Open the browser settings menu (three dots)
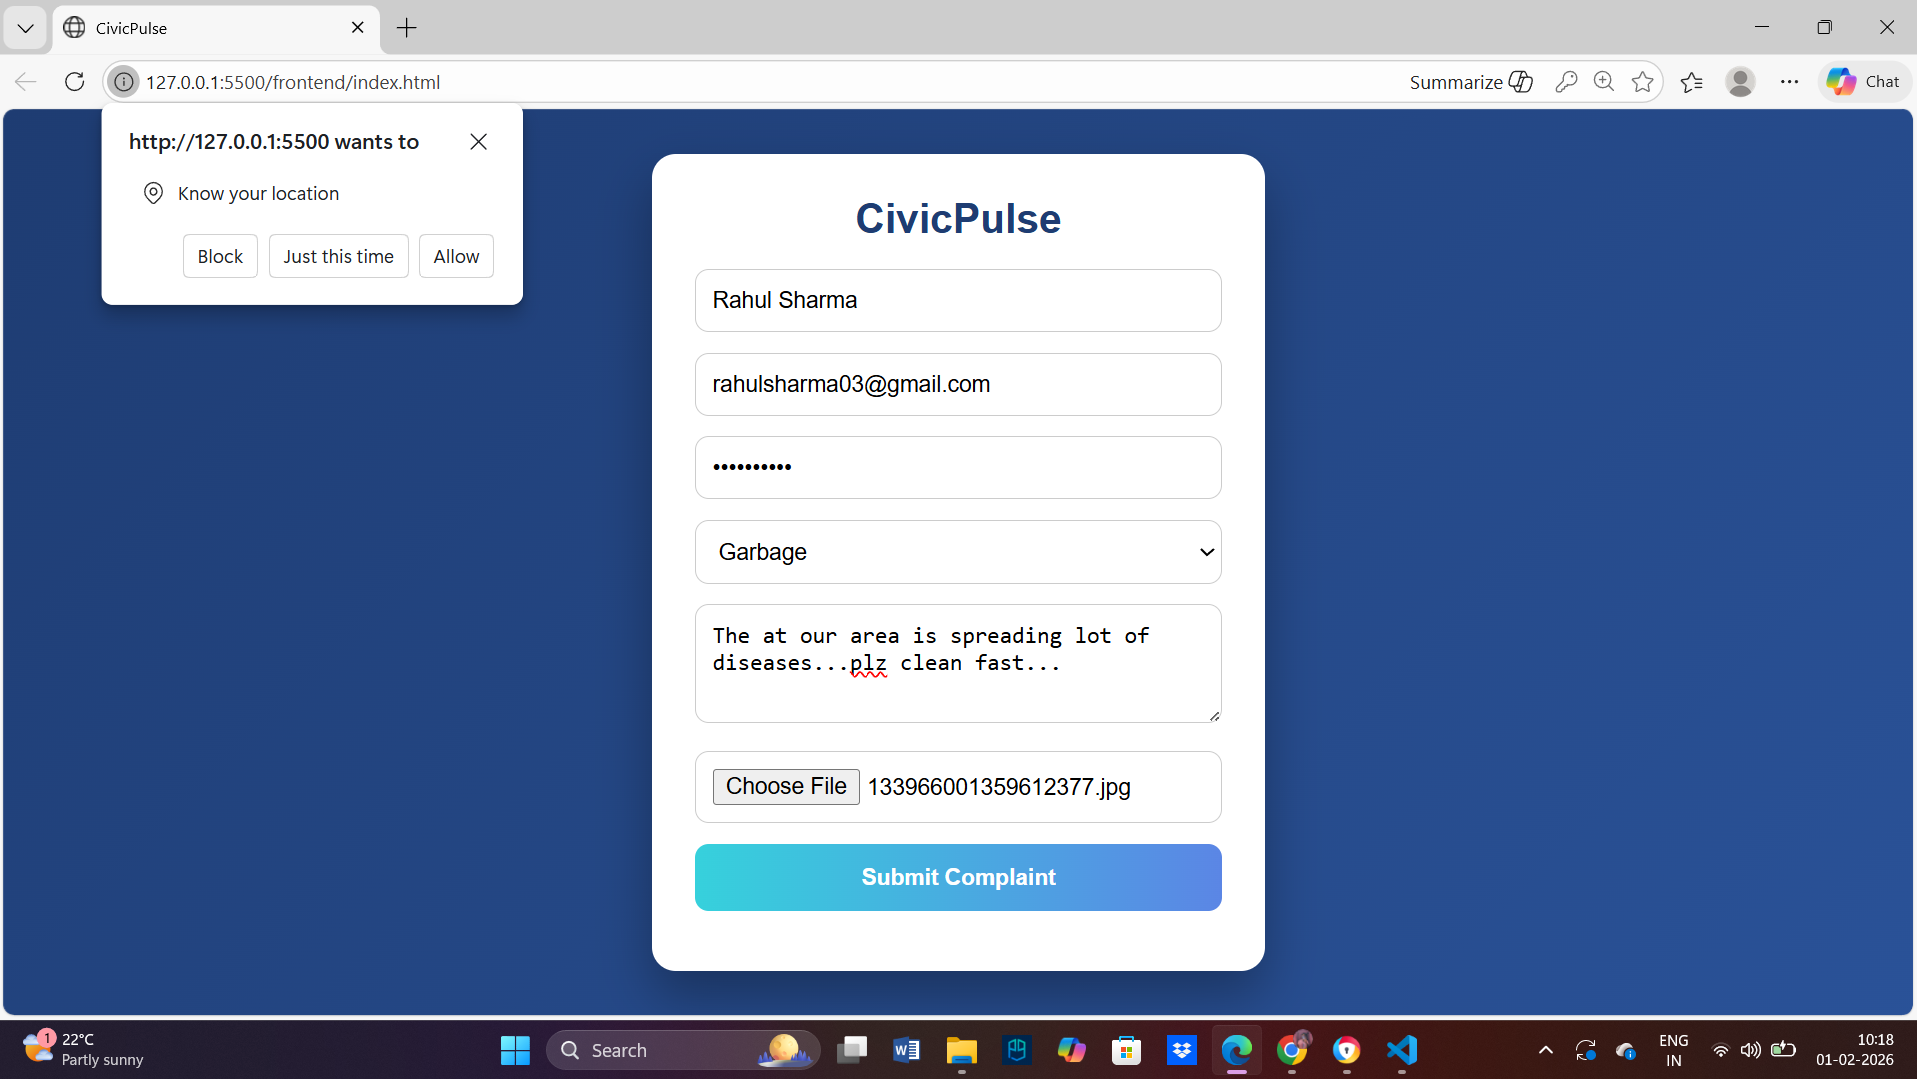The image size is (1917, 1079). pyautogui.click(x=1789, y=81)
